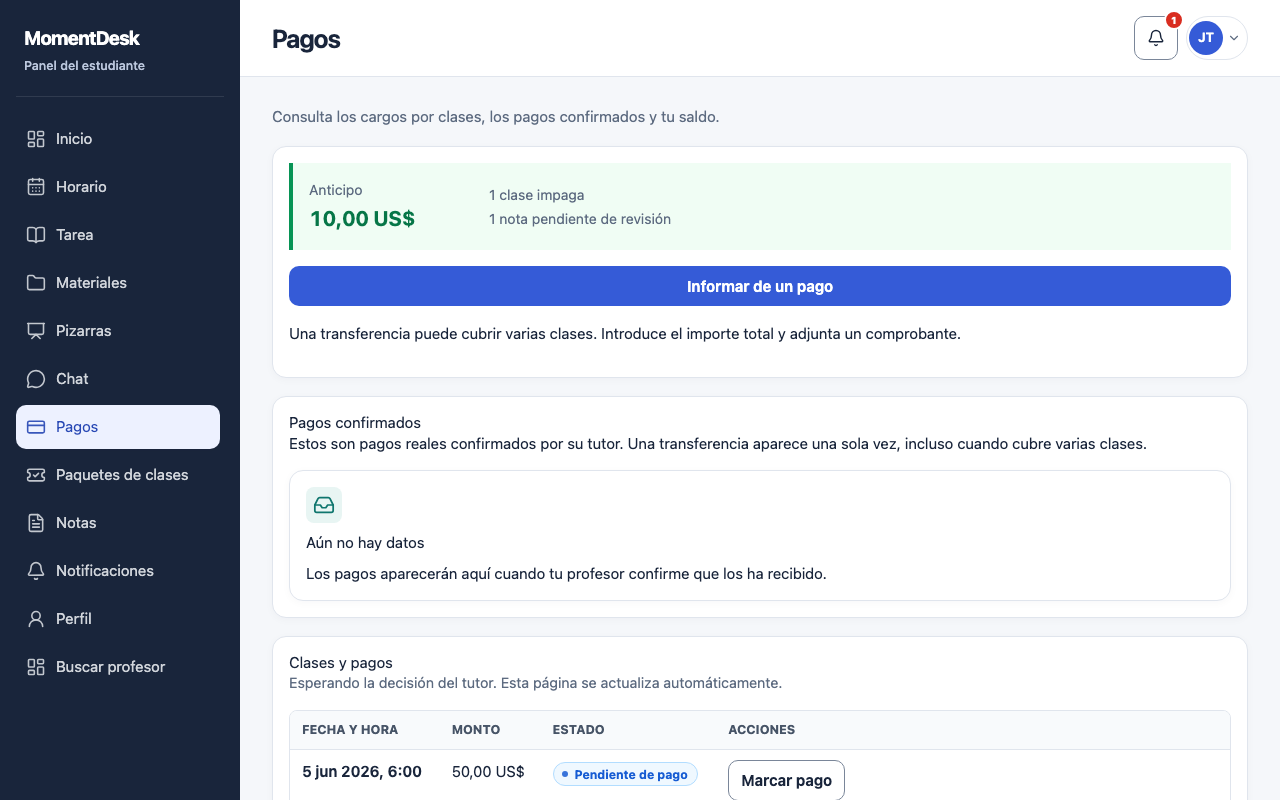1280x800 pixels.
Task: Click the Buscar profesor grid icon
Action: pyautogui.click(x=36, y=667)
